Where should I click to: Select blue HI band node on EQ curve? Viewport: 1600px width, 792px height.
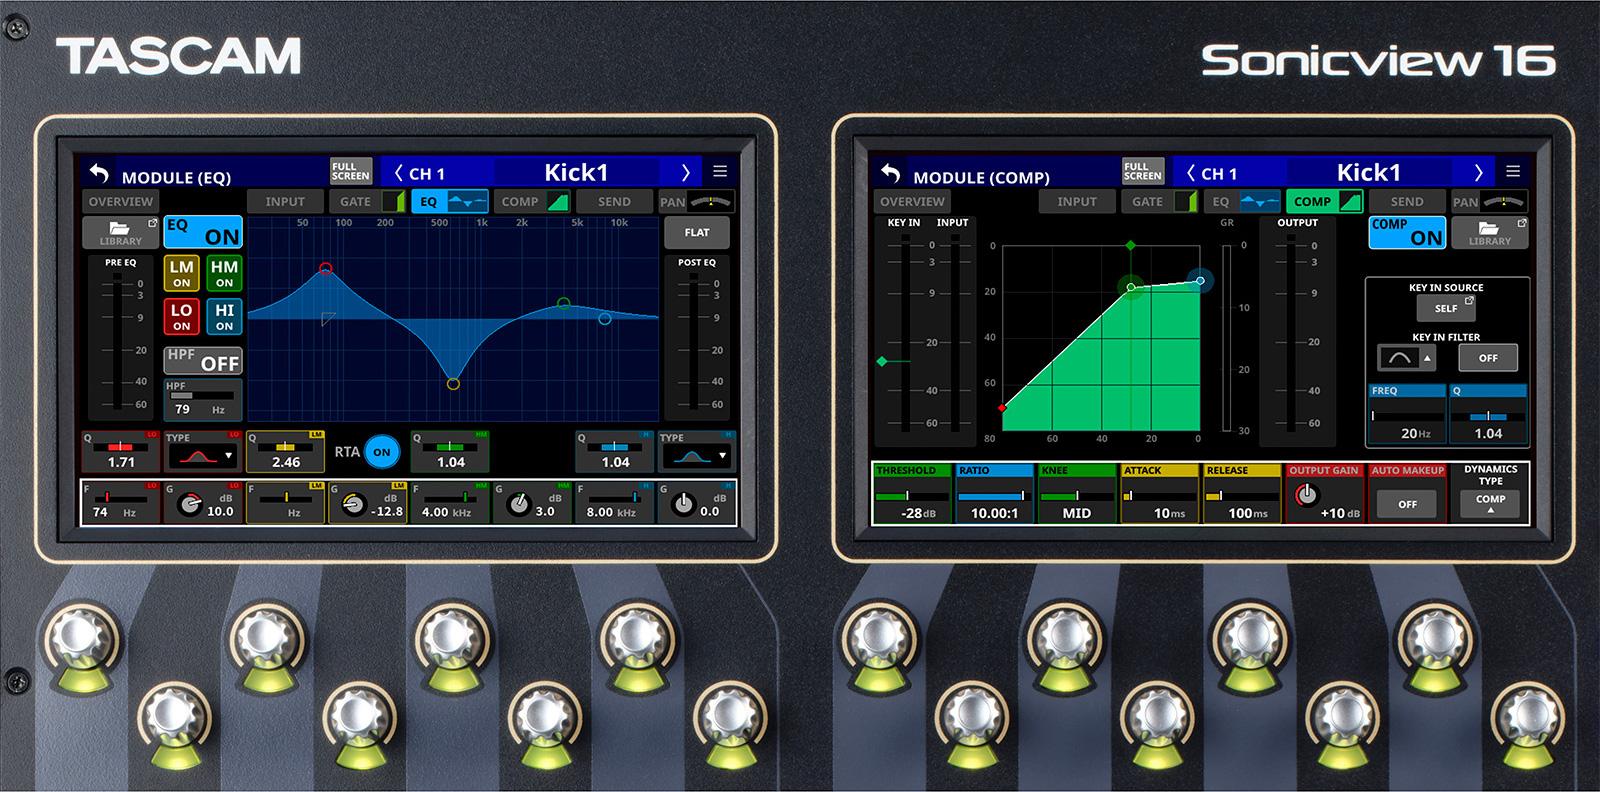click(x=604, y=319)
